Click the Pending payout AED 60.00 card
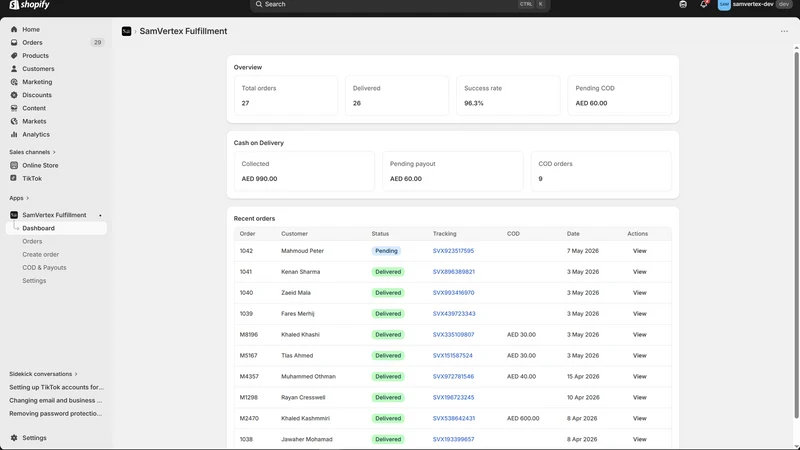 click(x=453, y=171)
